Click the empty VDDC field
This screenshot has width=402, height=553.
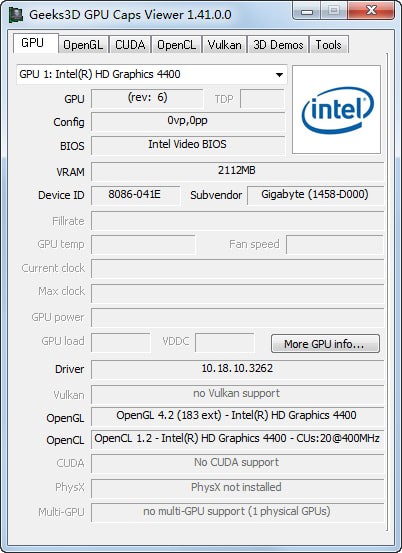point(225,342)
